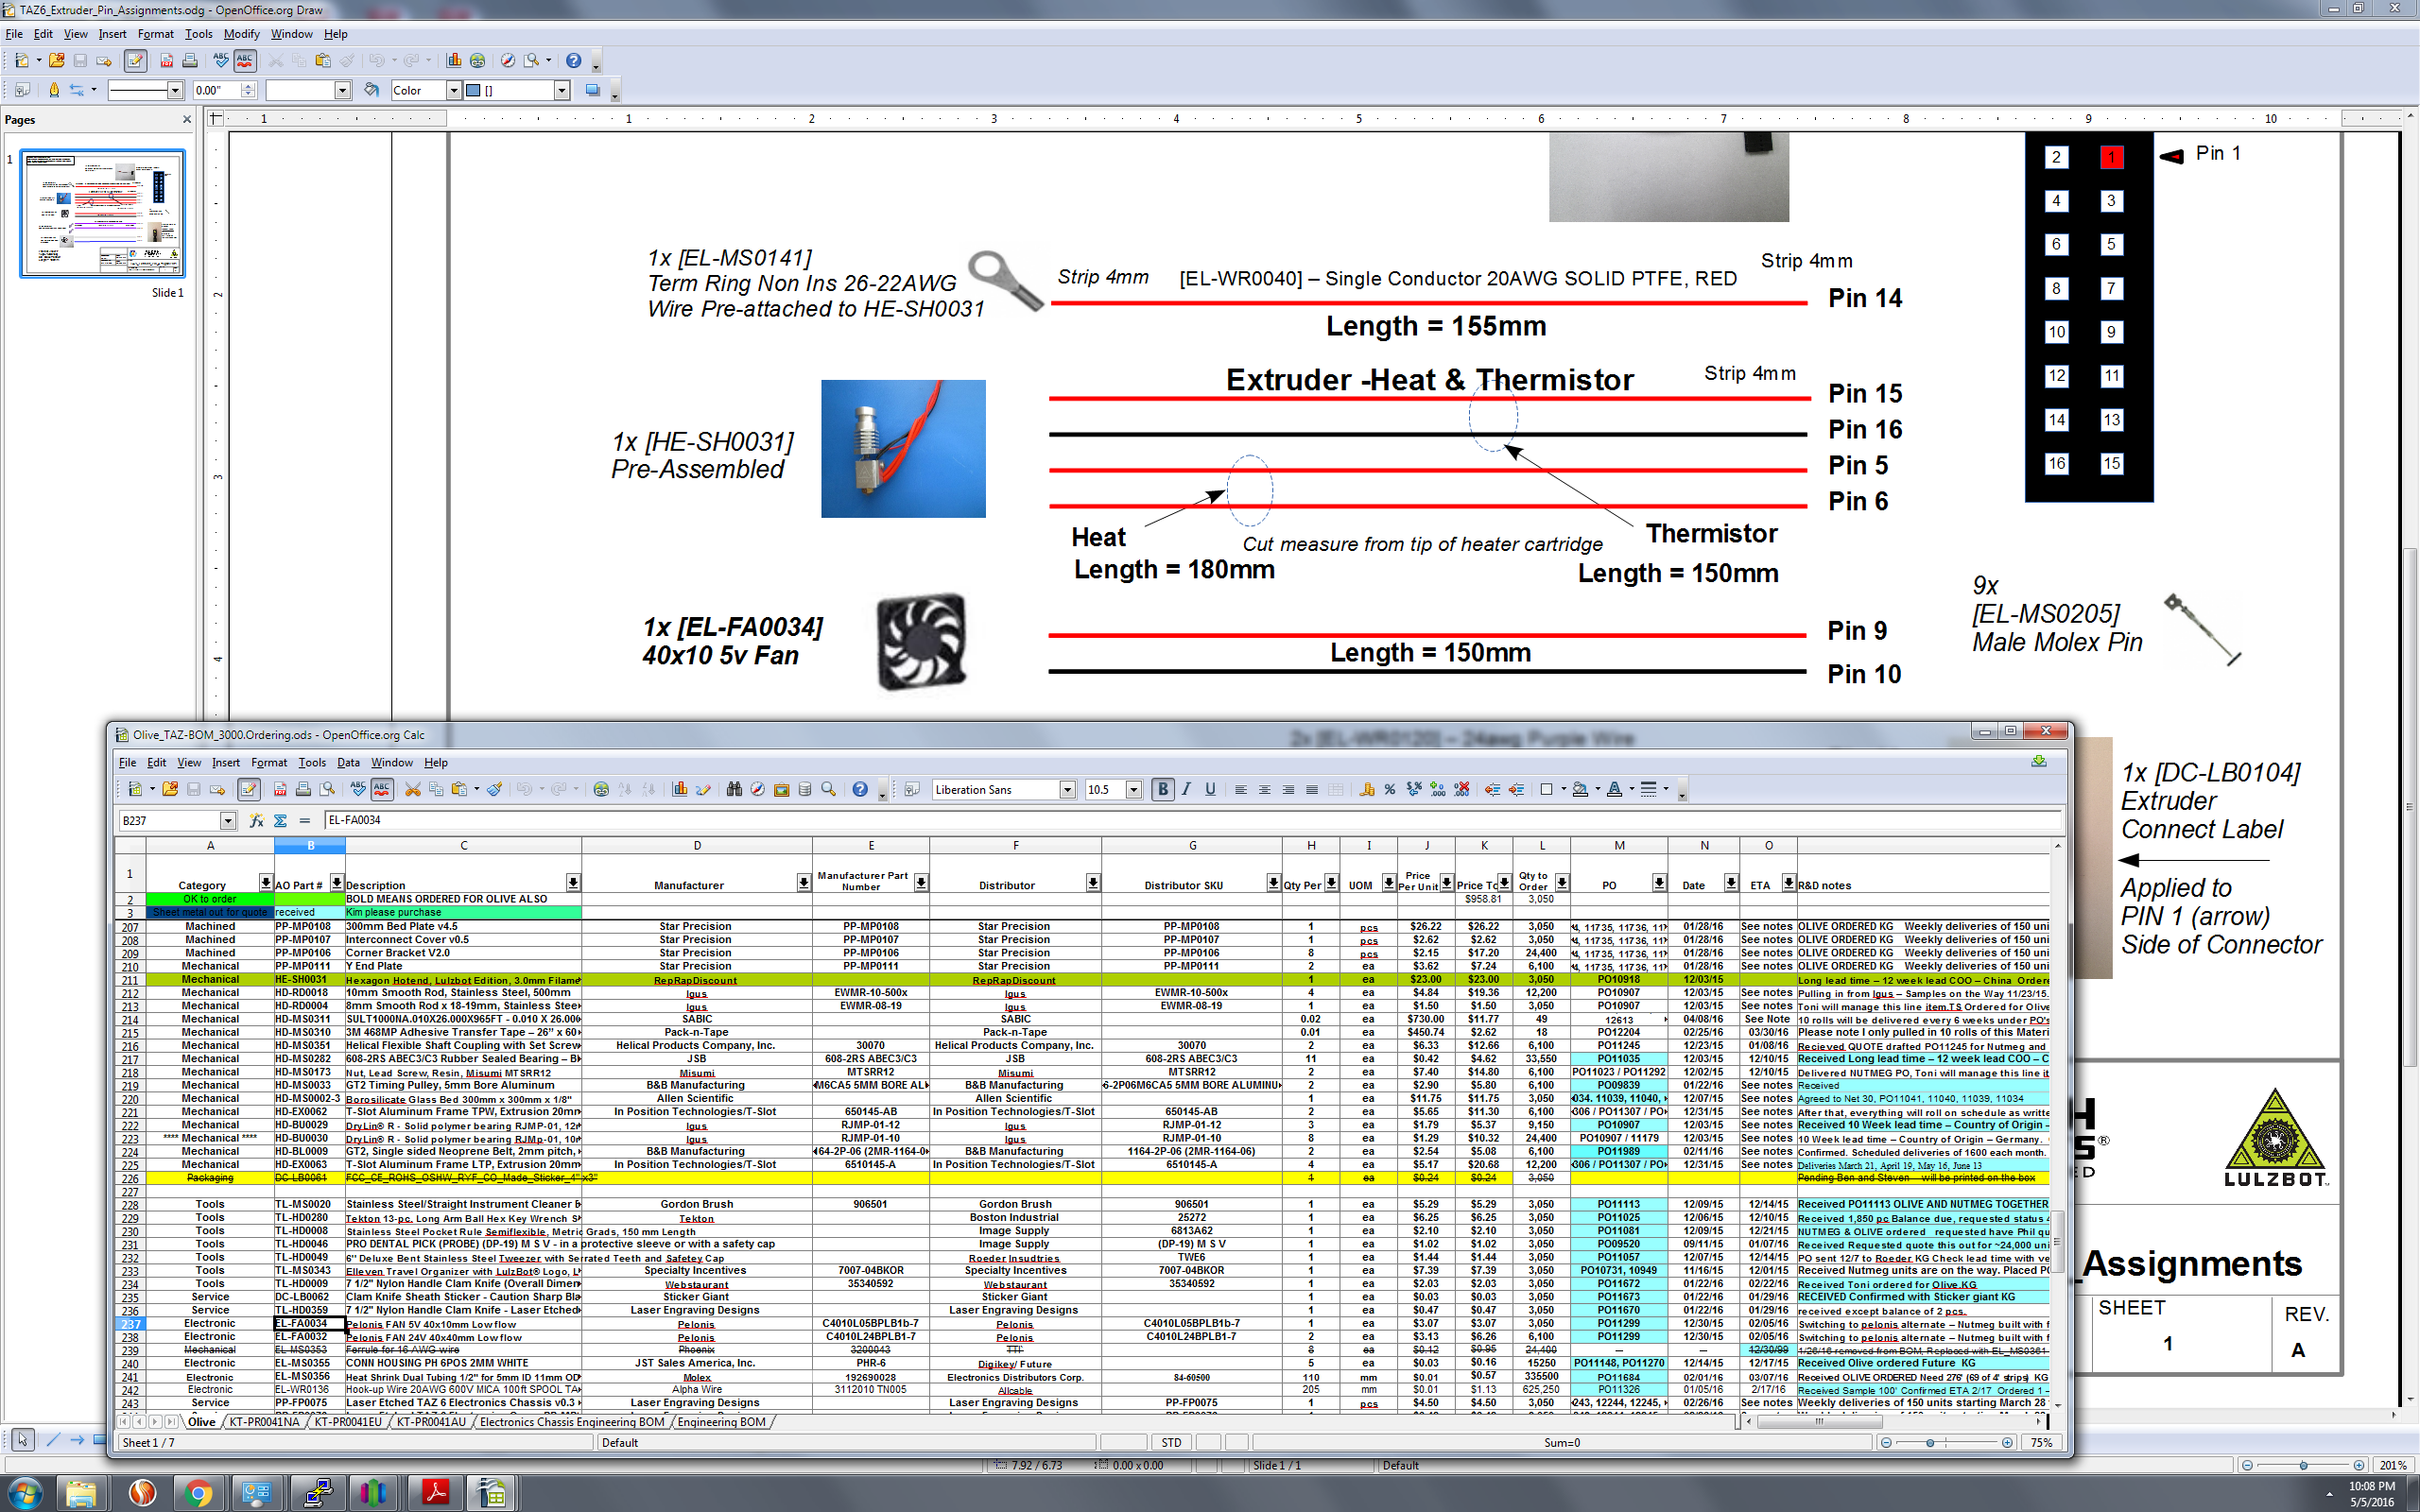This screenshot has width=2420, height=1512.
Task: Open the Distributor column filter dropdown
Action: pos(1093,883)
